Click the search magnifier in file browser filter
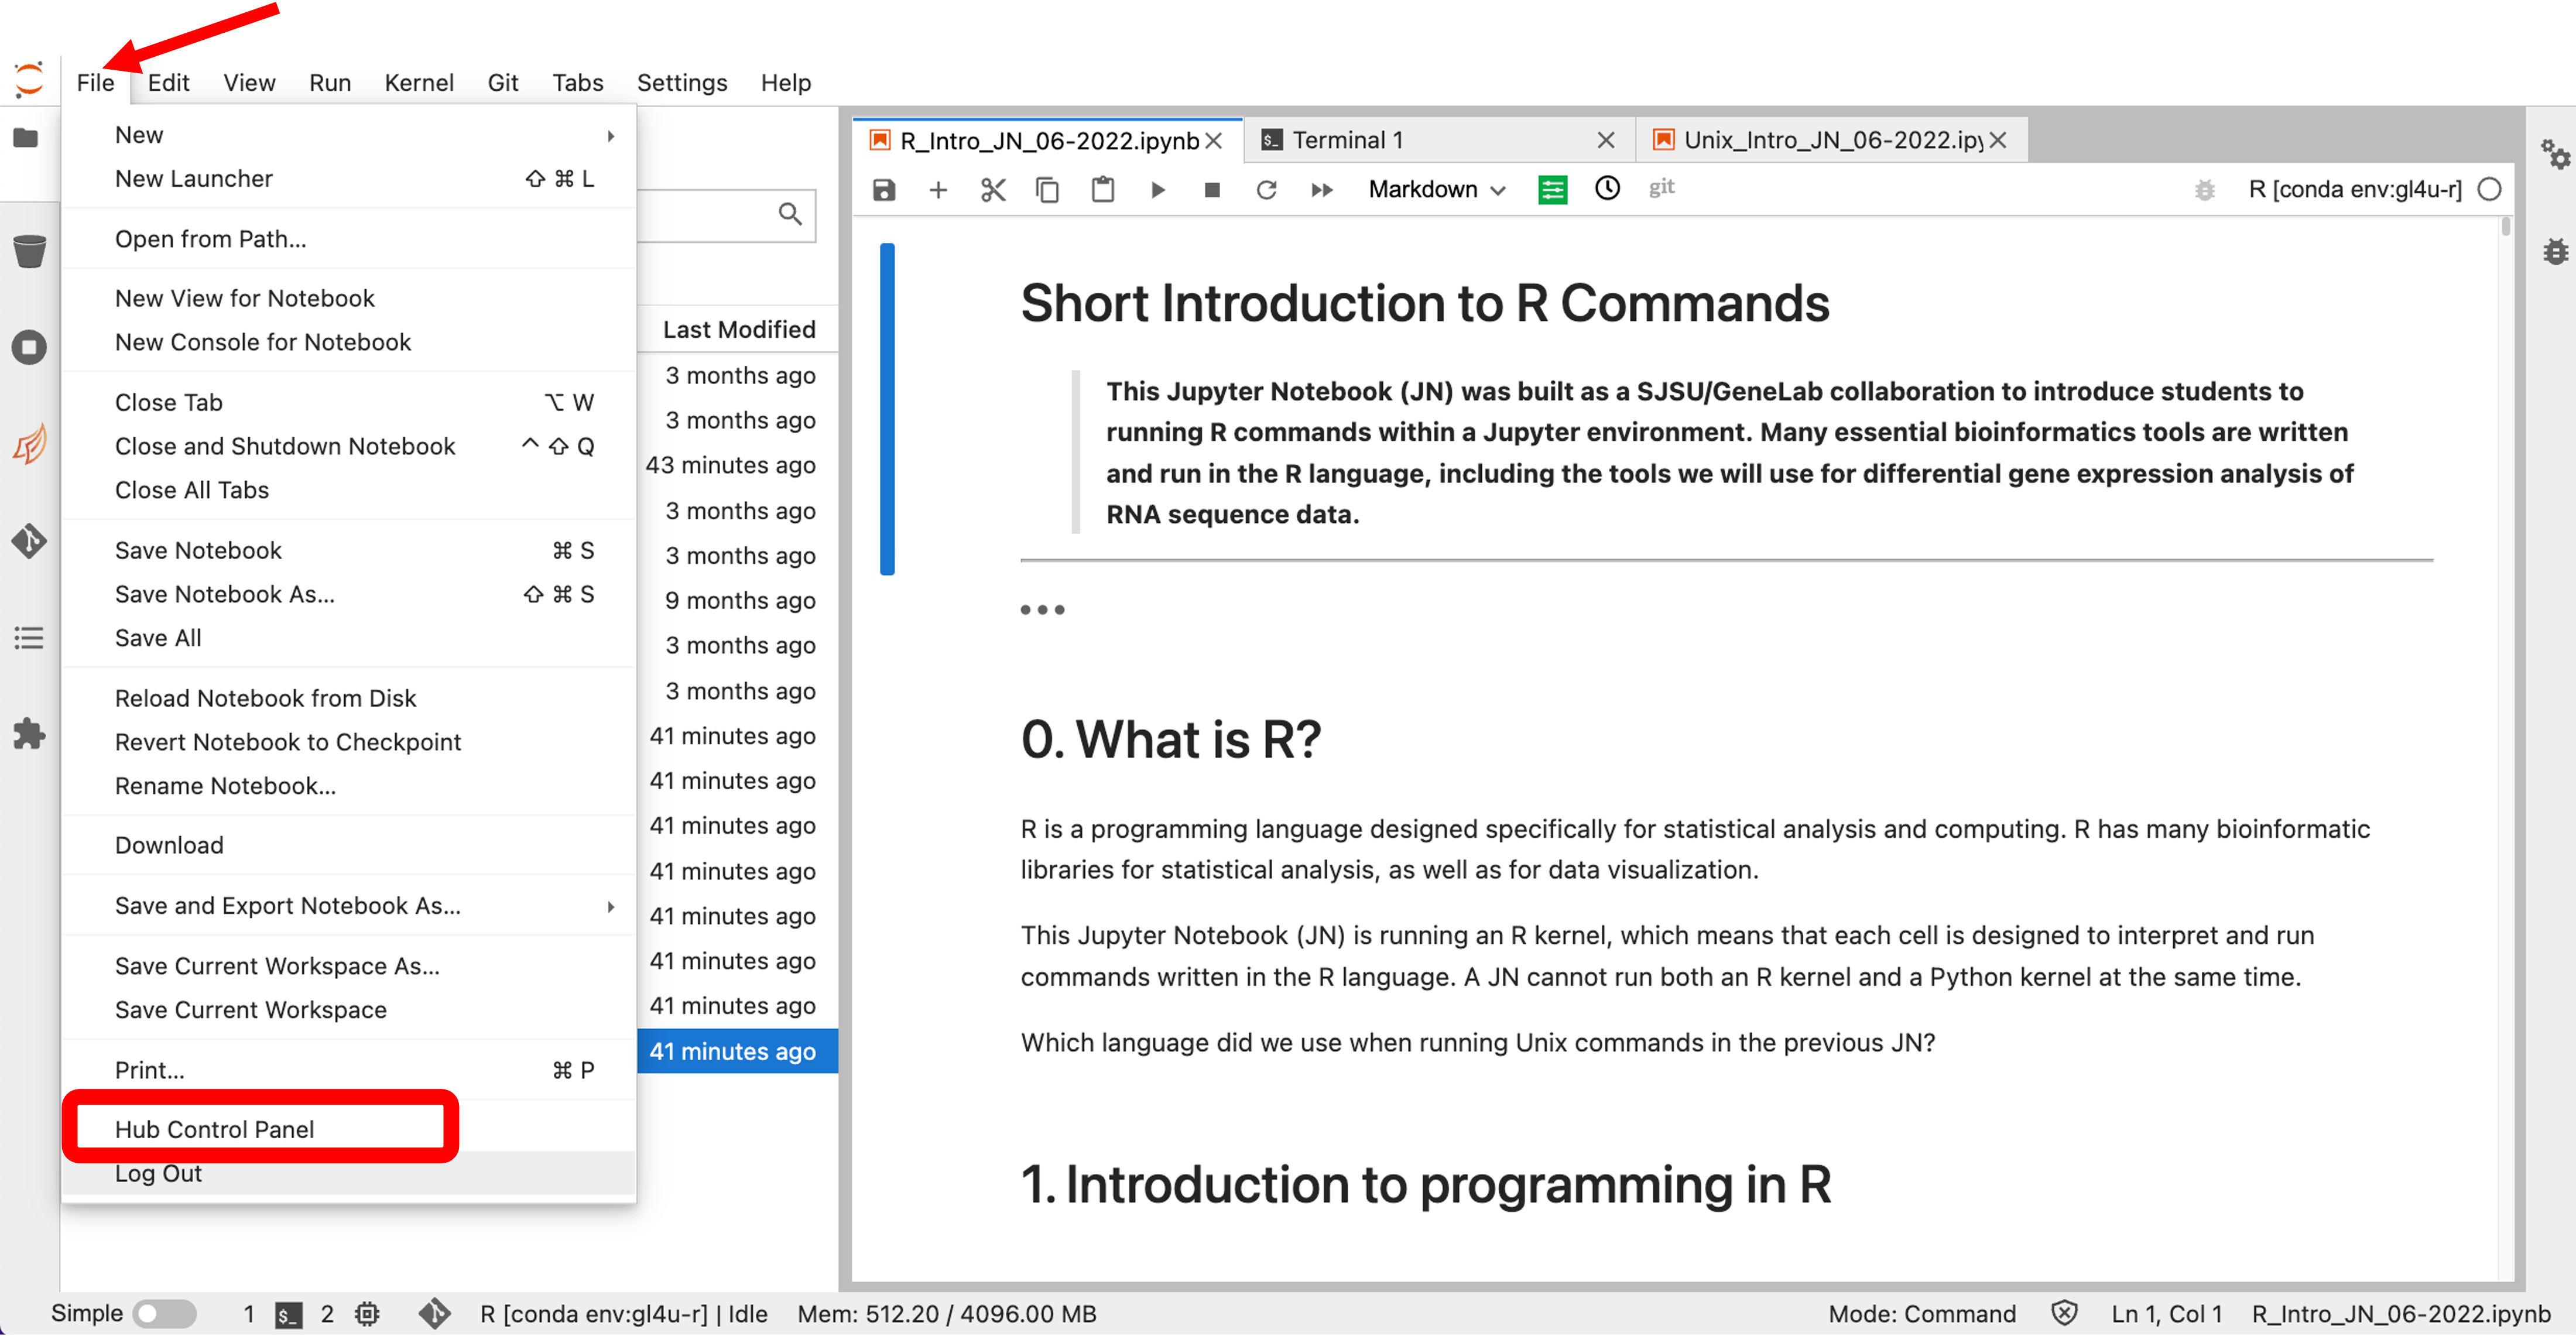The width and height of the screenshot is (2576, 1336). coord(790,214)
